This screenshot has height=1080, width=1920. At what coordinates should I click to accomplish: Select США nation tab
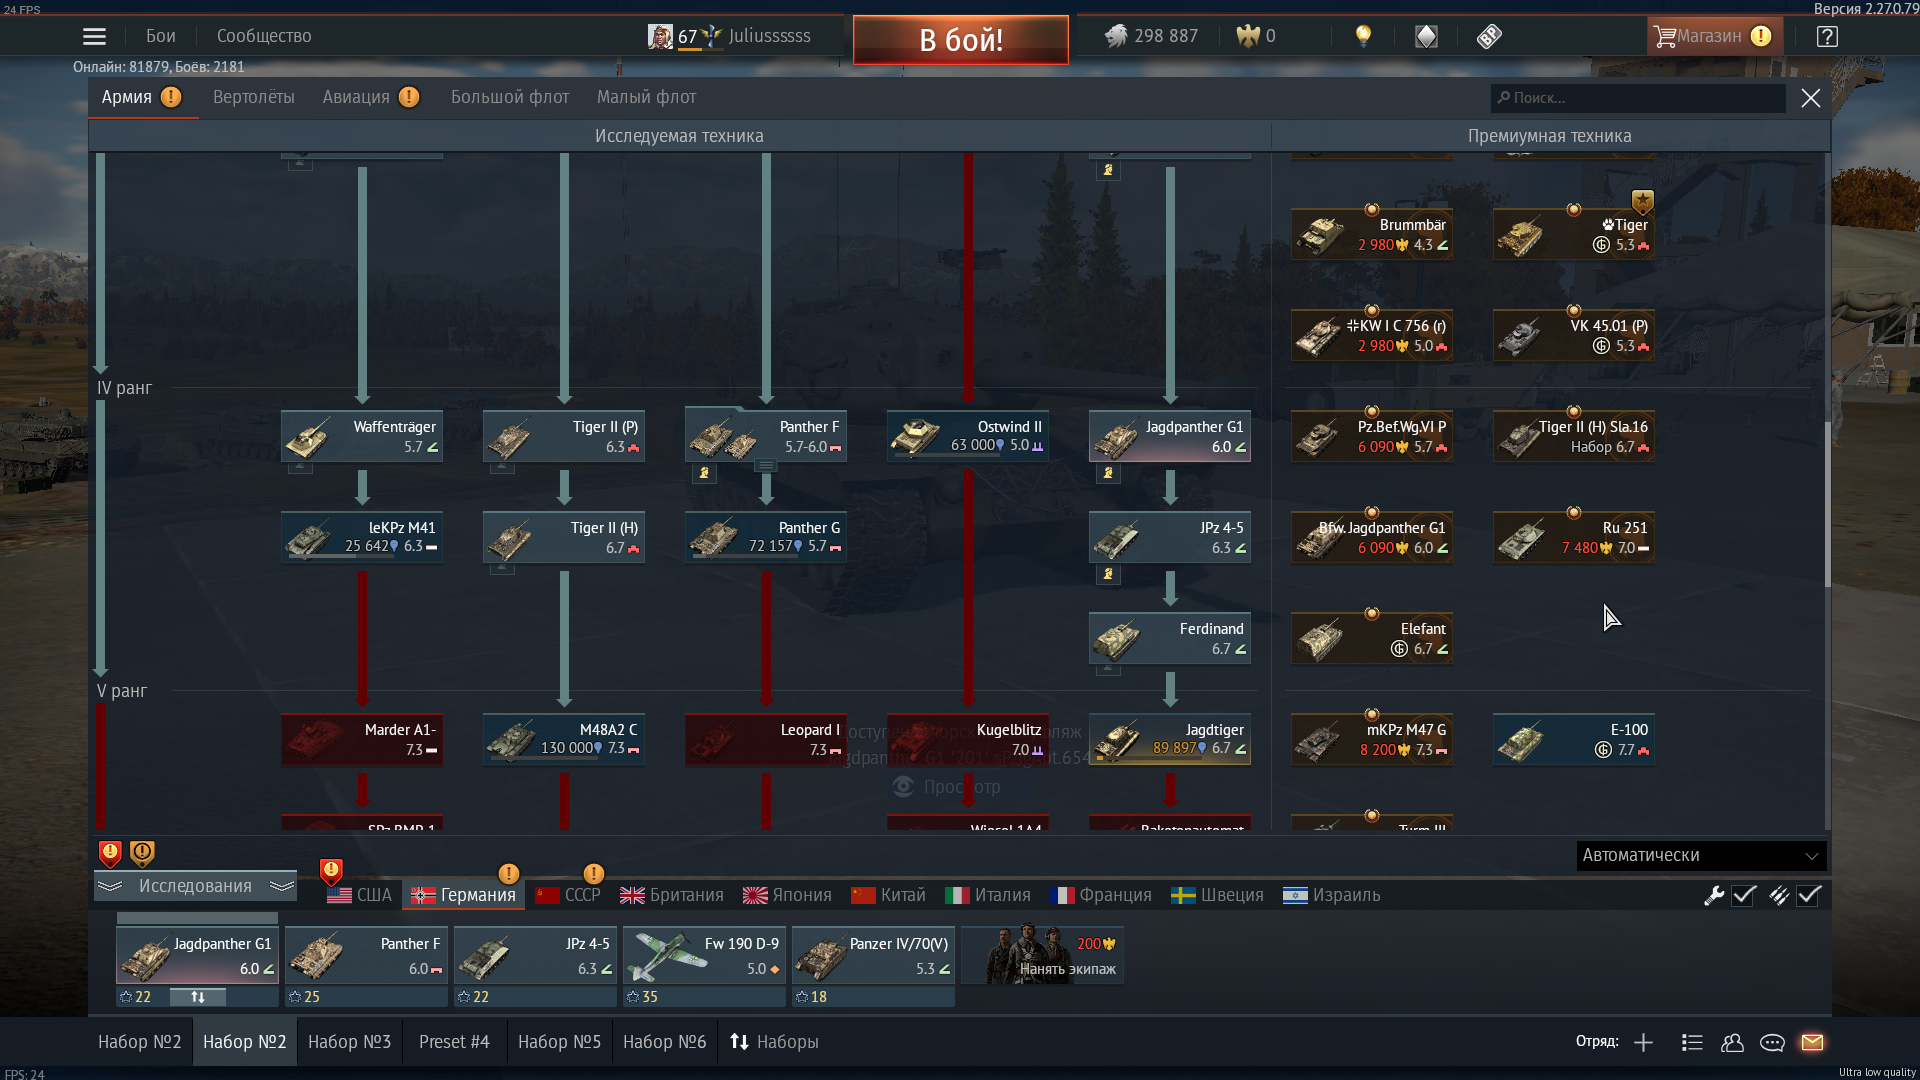360,895
